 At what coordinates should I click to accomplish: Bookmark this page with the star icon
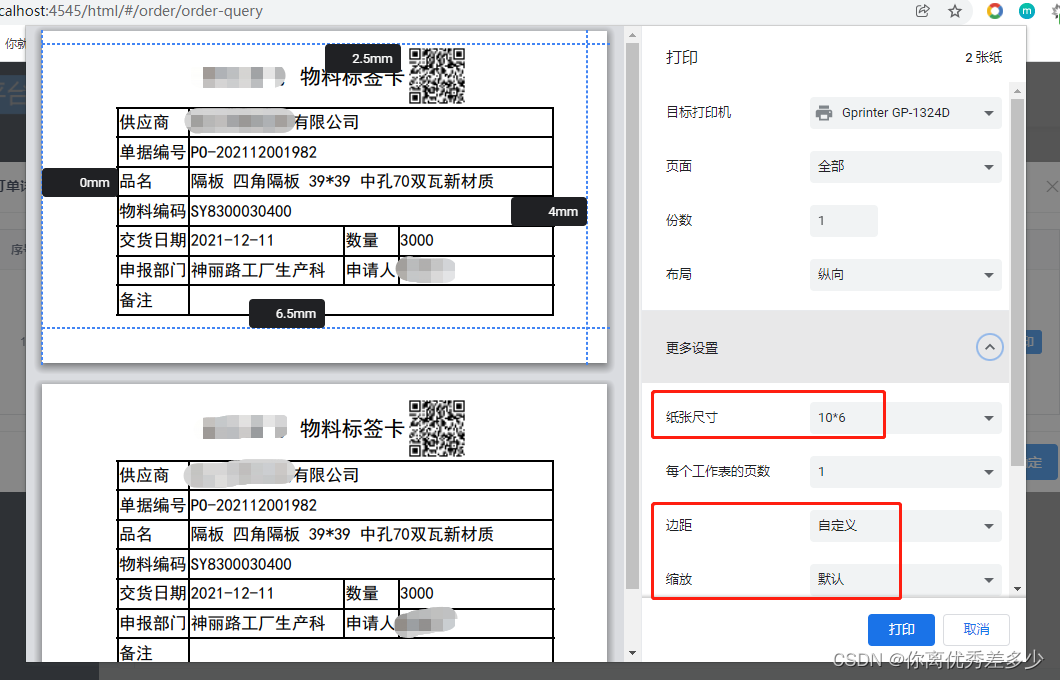point(955,11)
